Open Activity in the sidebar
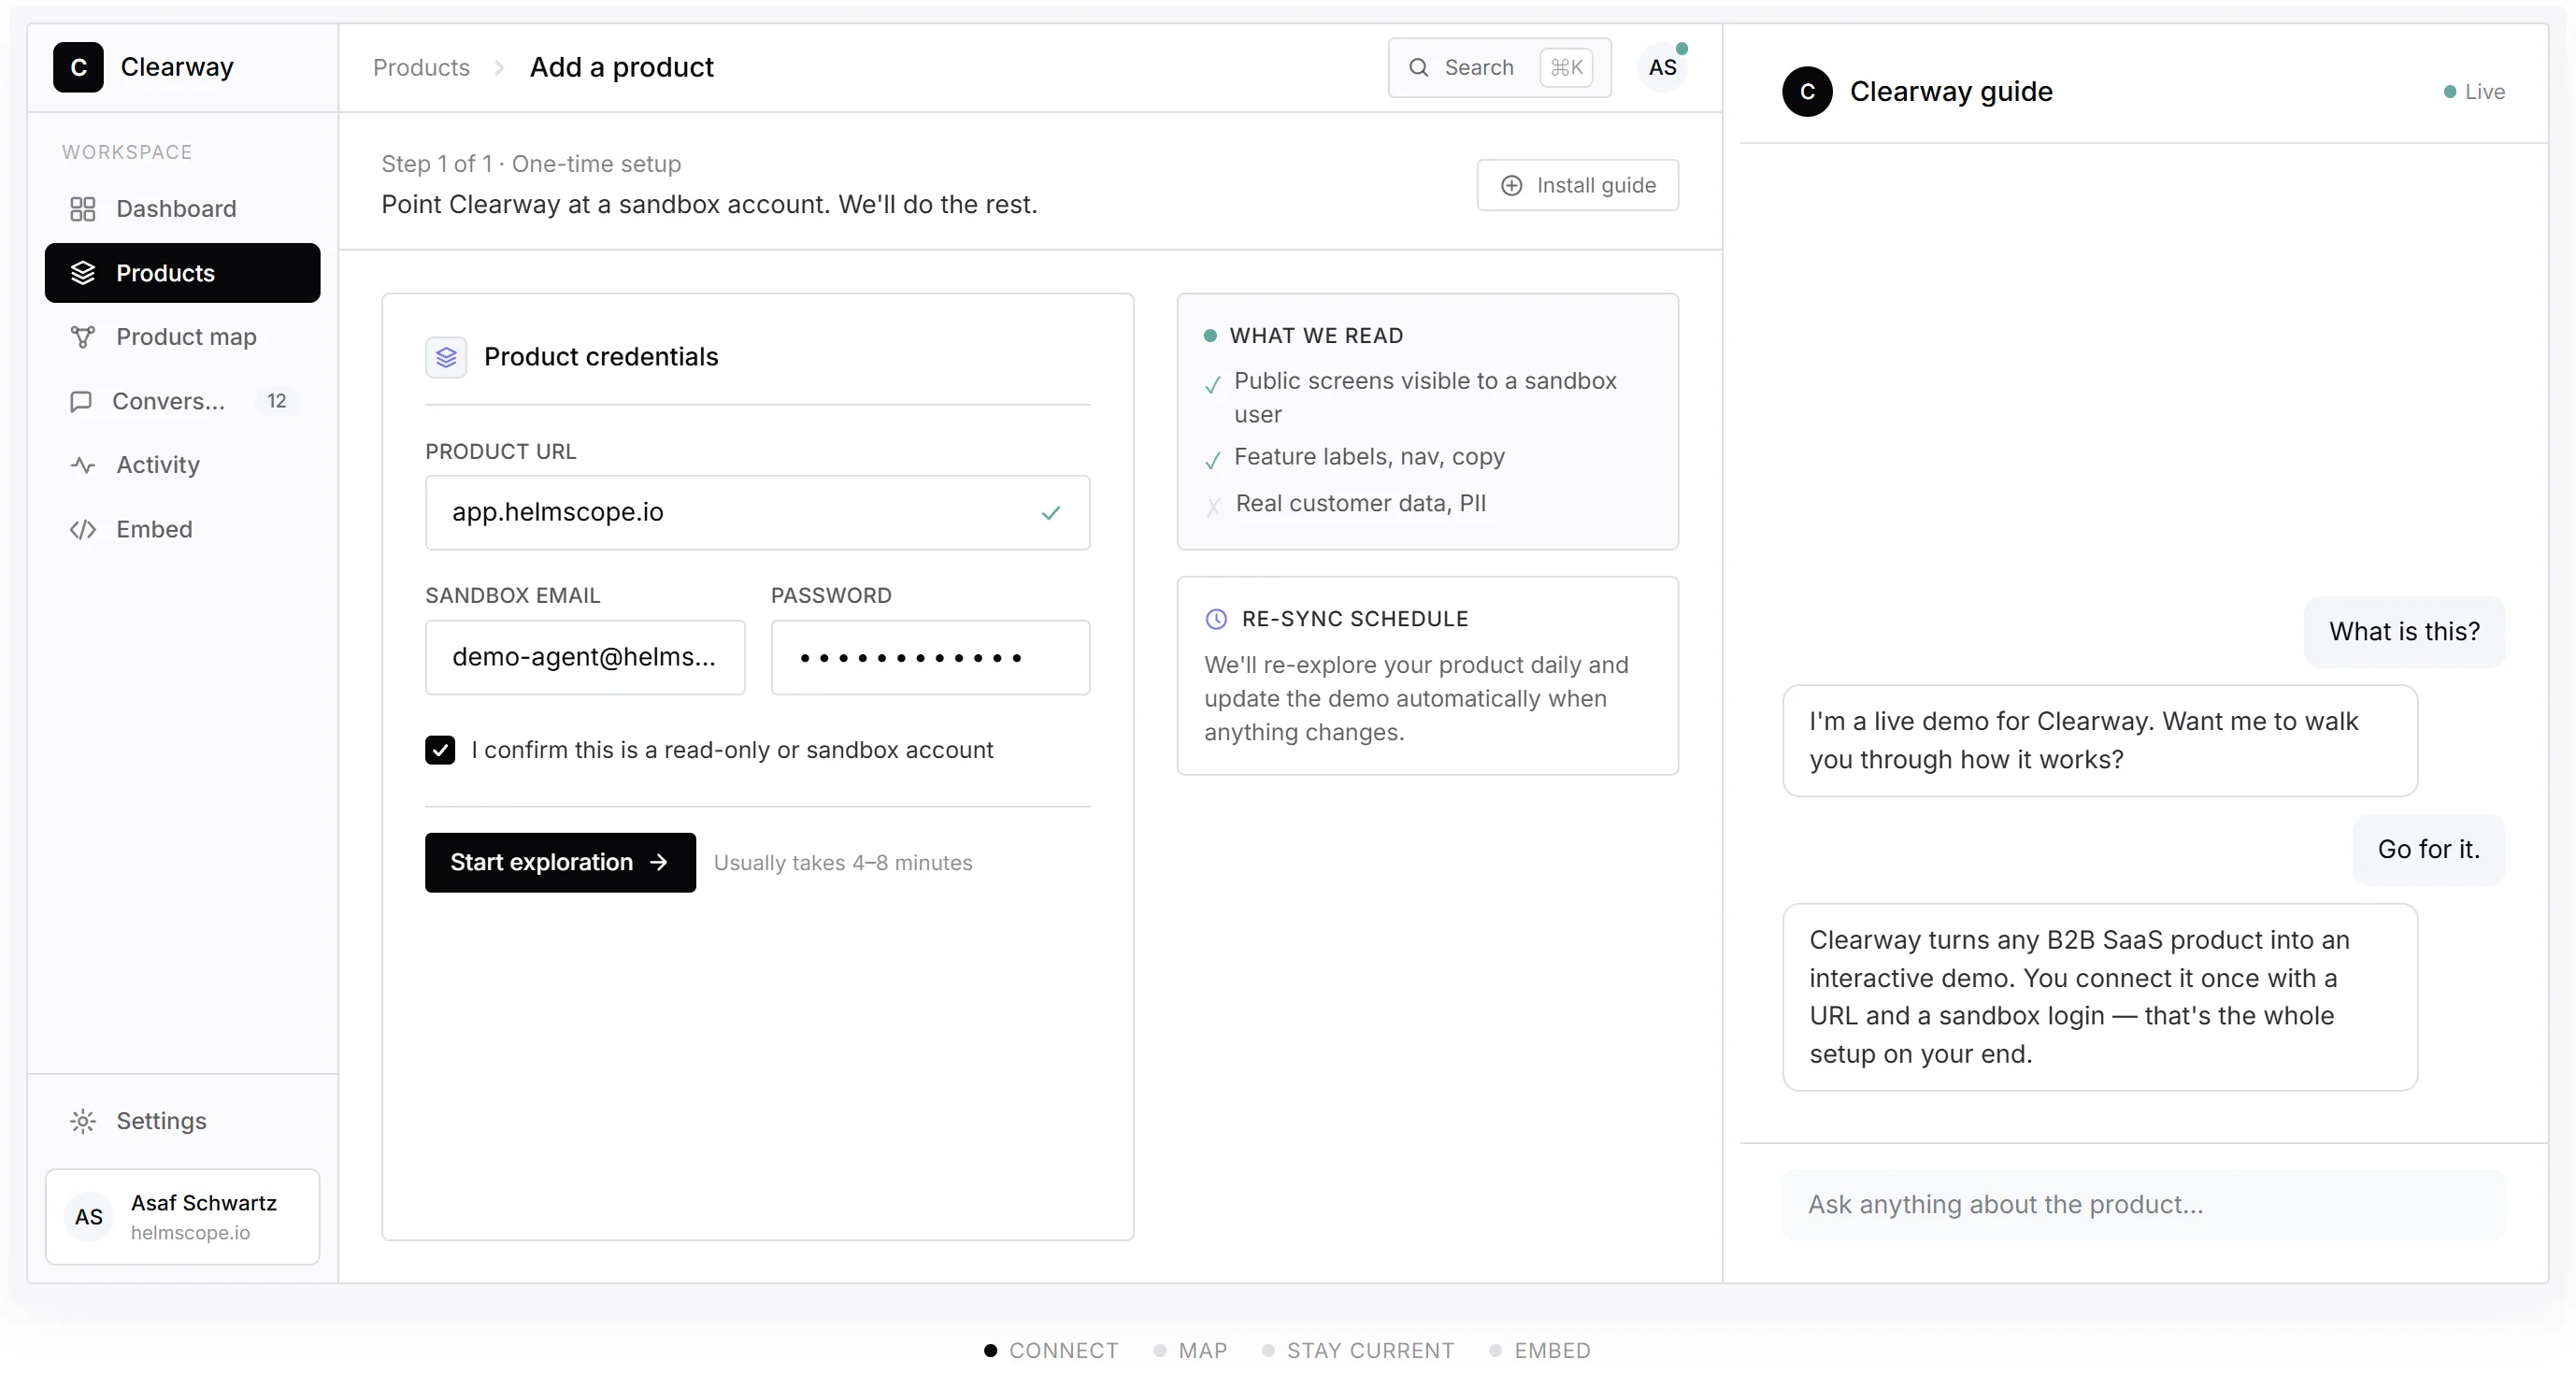This screenshot has width=2576, height=1388. point(182,465)
